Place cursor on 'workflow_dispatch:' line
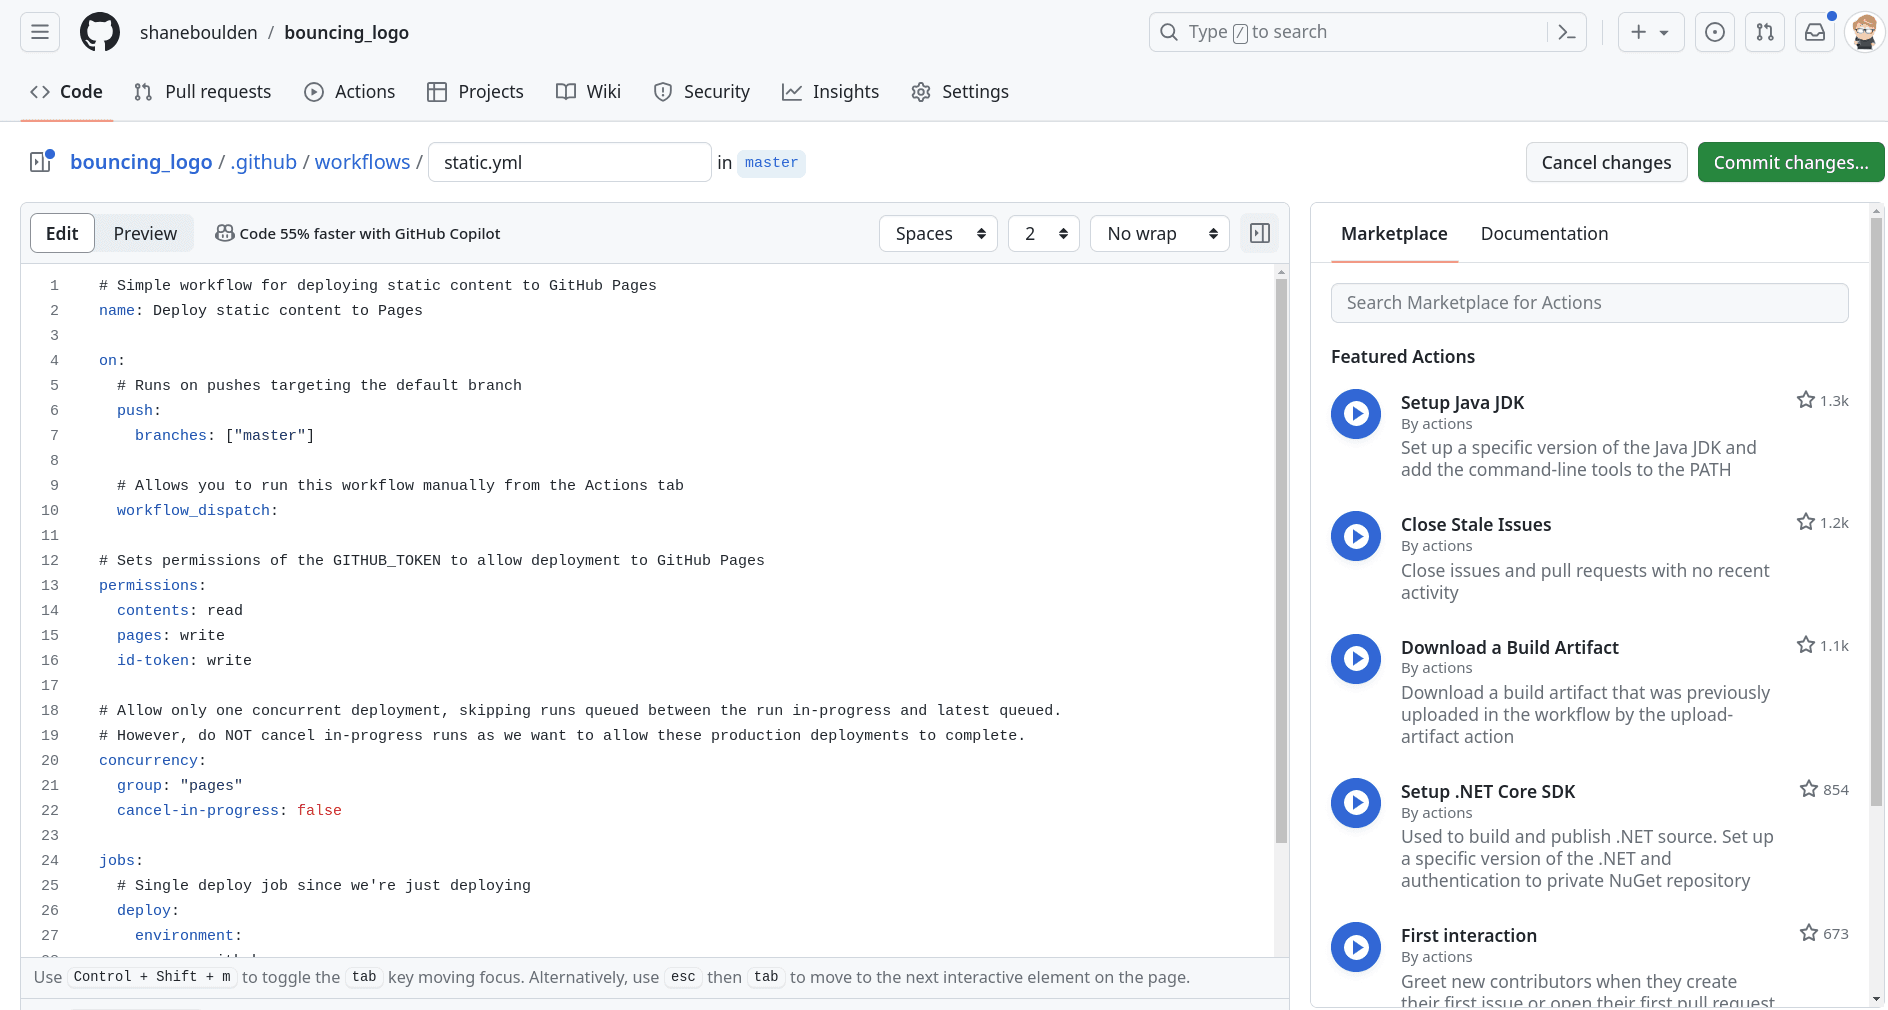The width and height of the screenshot is (1888, 1010). click(197, 510)
